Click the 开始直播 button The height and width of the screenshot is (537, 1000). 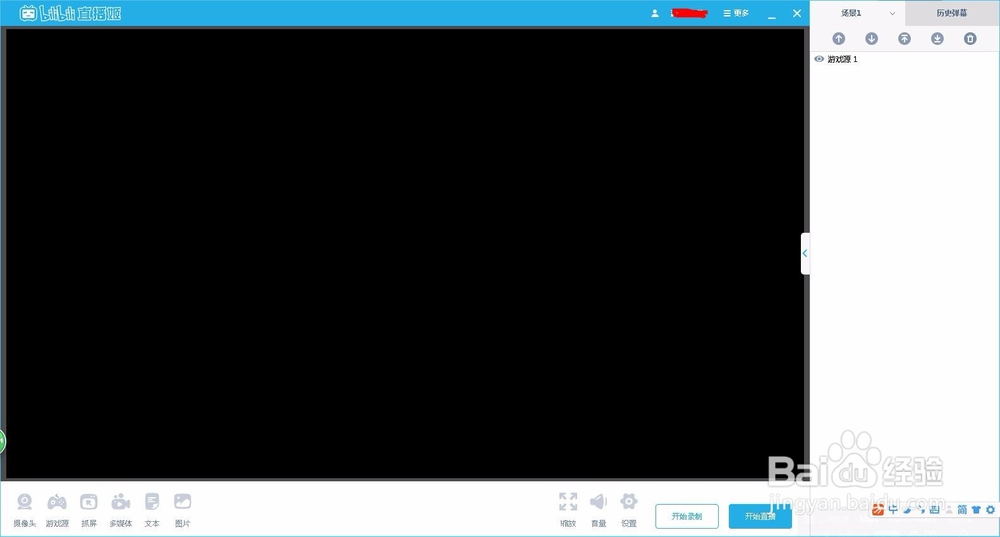click(x=760, y=516)
